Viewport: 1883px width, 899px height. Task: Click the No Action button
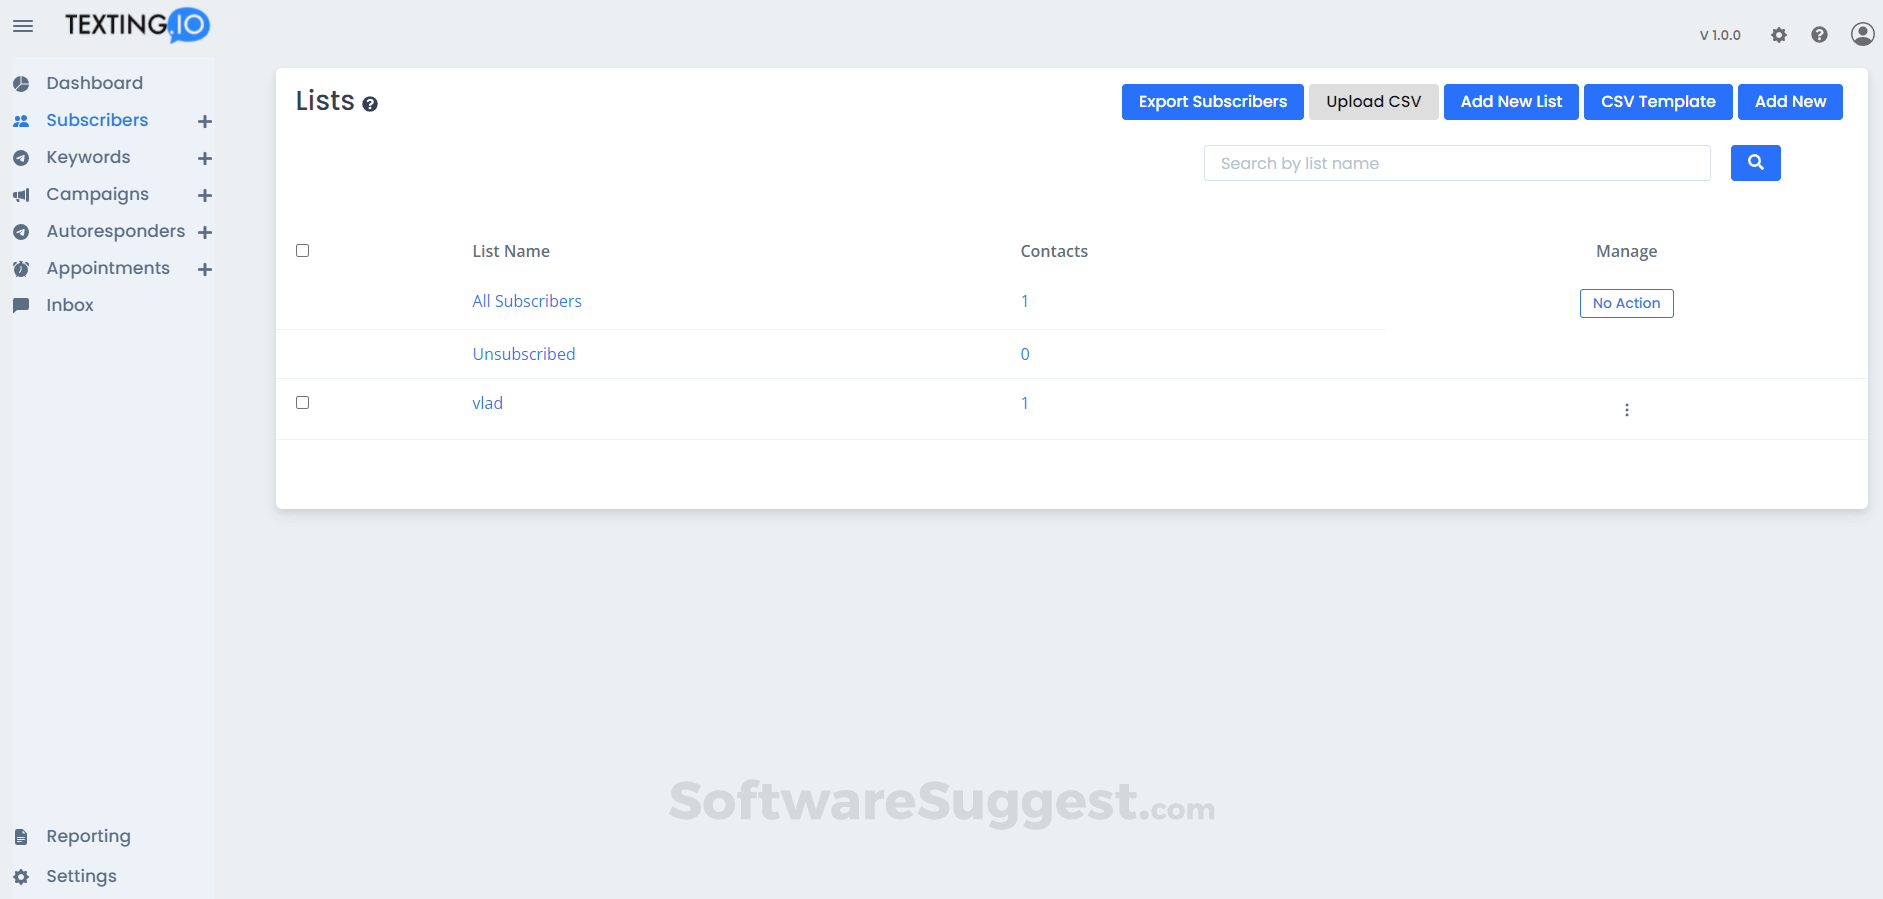(x=1626, y=303)
